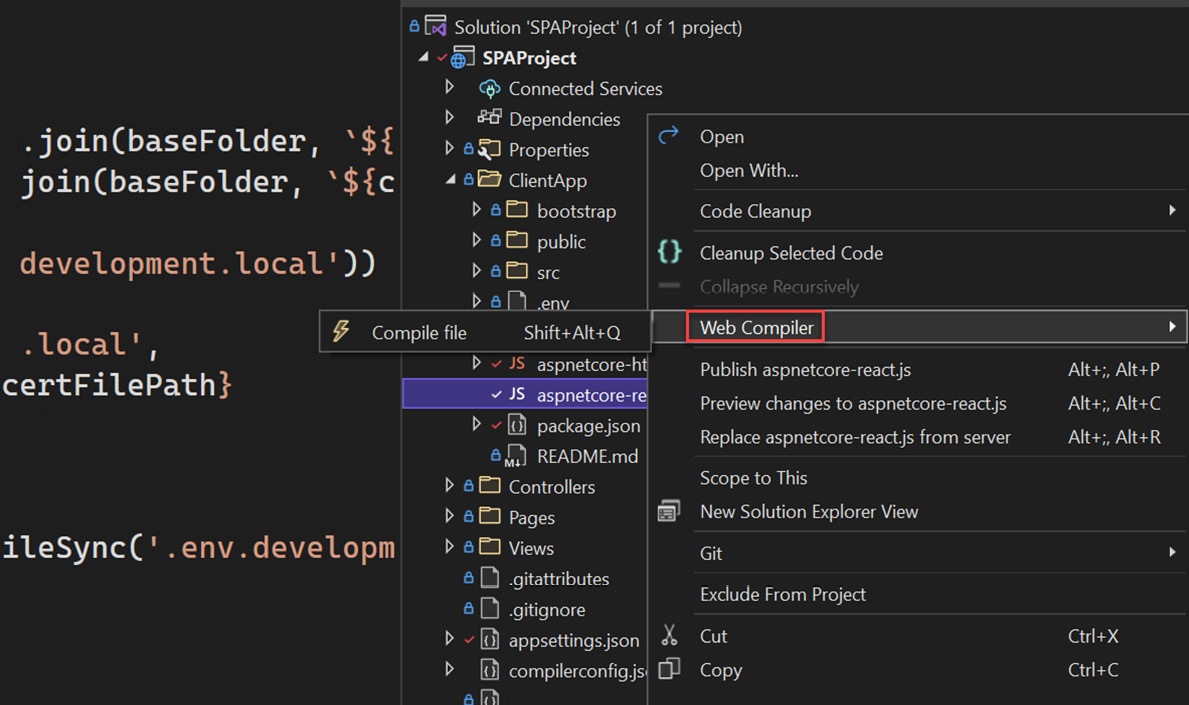
Task: Select the README.md file
Action: coord(586,456)
